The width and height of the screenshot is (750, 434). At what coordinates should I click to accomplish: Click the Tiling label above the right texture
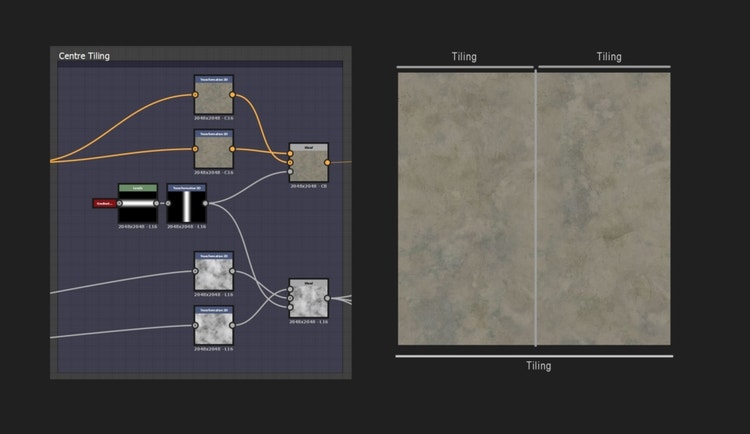[609, 57]
